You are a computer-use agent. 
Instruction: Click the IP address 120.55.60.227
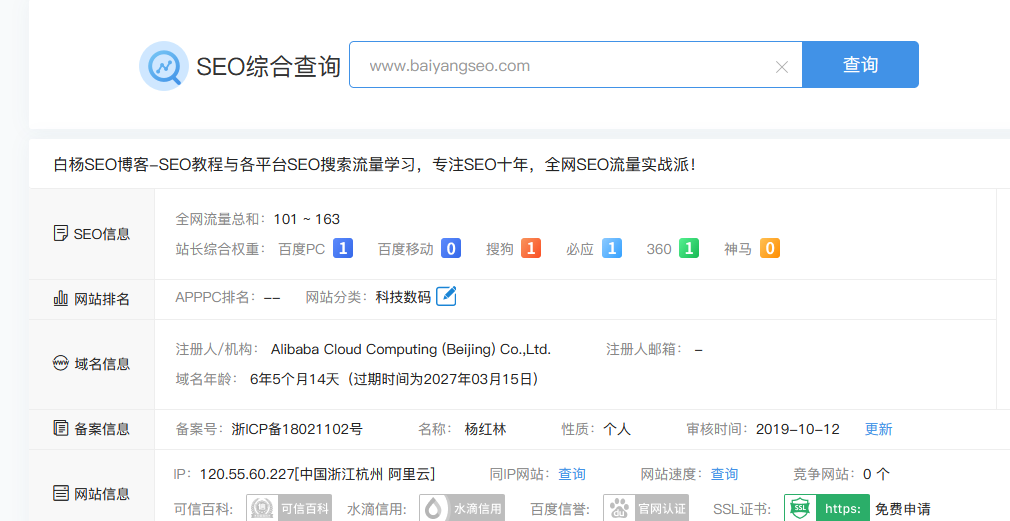coord(247,474)
